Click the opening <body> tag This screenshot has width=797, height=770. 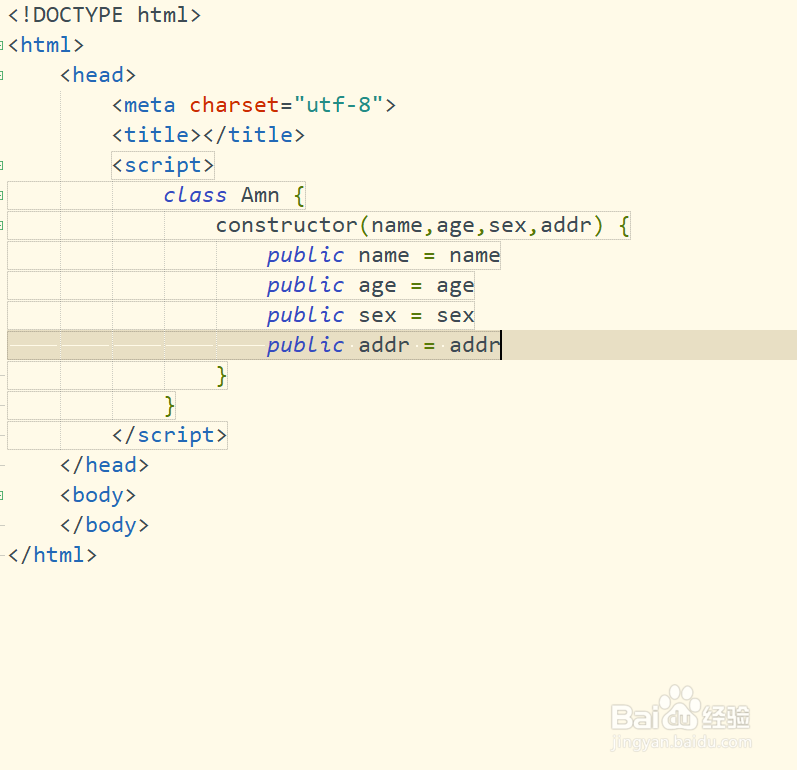[x=98, y=496]
